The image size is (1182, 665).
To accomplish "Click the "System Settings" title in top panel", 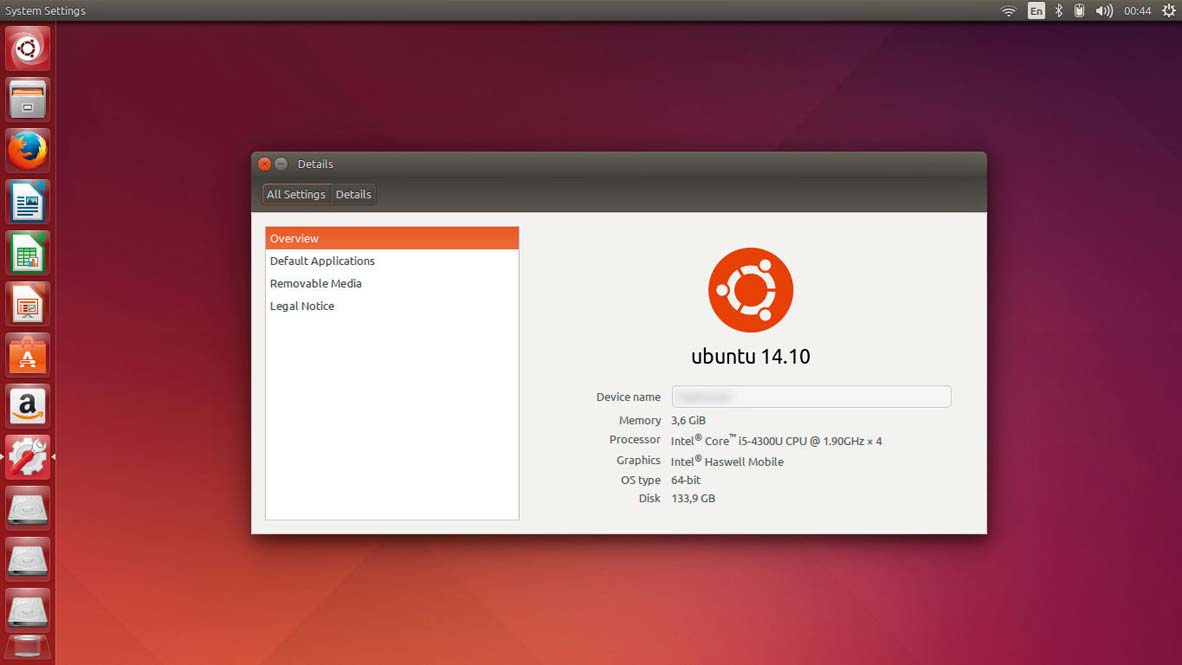I will [x=45, y=11].
